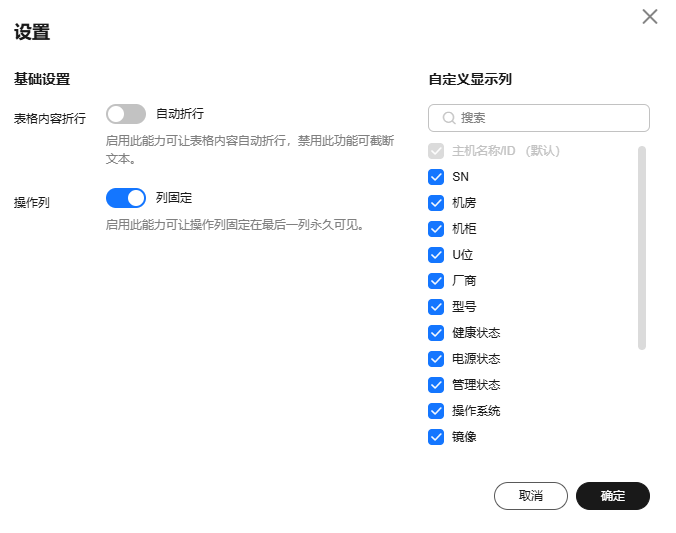The width and height of the screenshot is (676, 533).
Task: Click the 健康状态 label text
Action: tap(476, 332)
